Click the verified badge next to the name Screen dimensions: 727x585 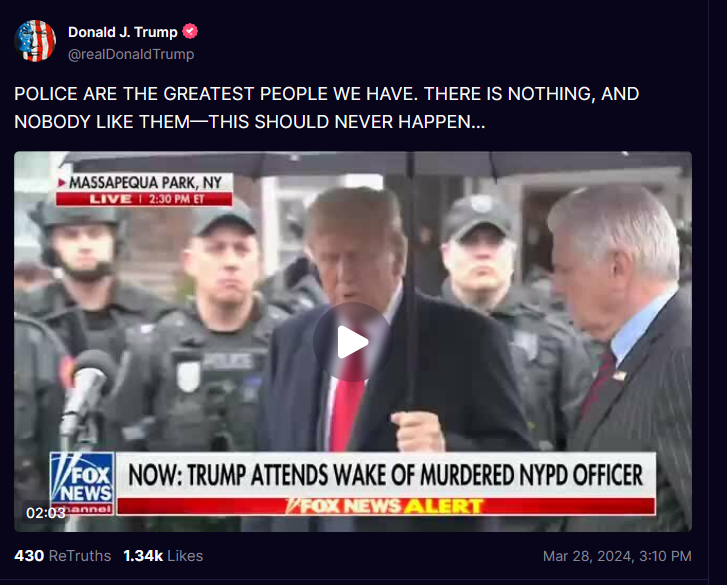click(190, 32)
